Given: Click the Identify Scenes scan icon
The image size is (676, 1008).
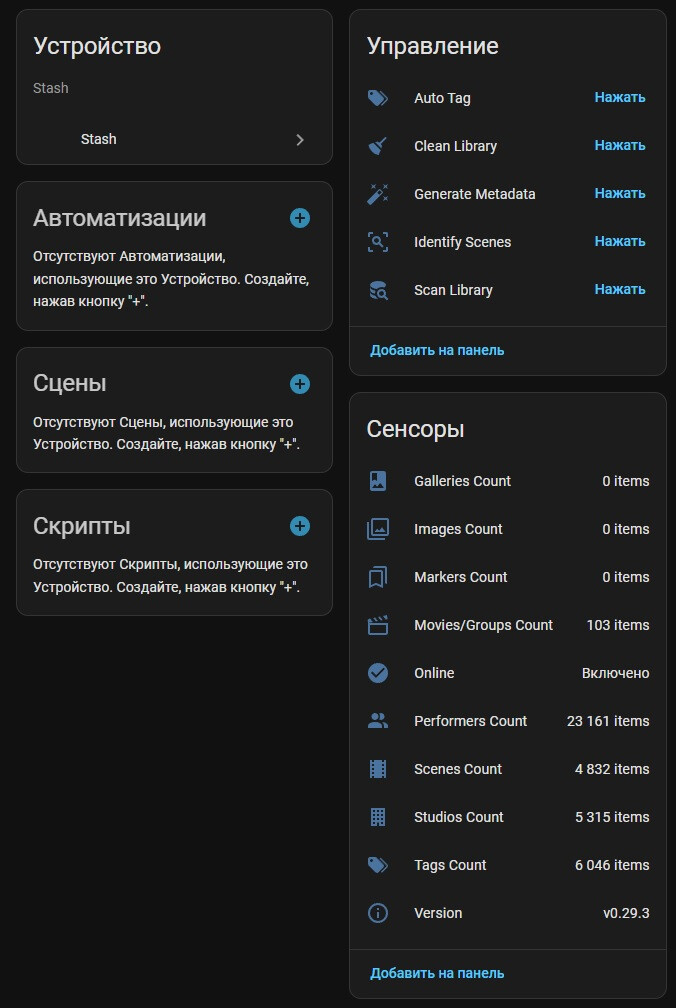Looking at the screenshot, I should (x=377, y=242).
